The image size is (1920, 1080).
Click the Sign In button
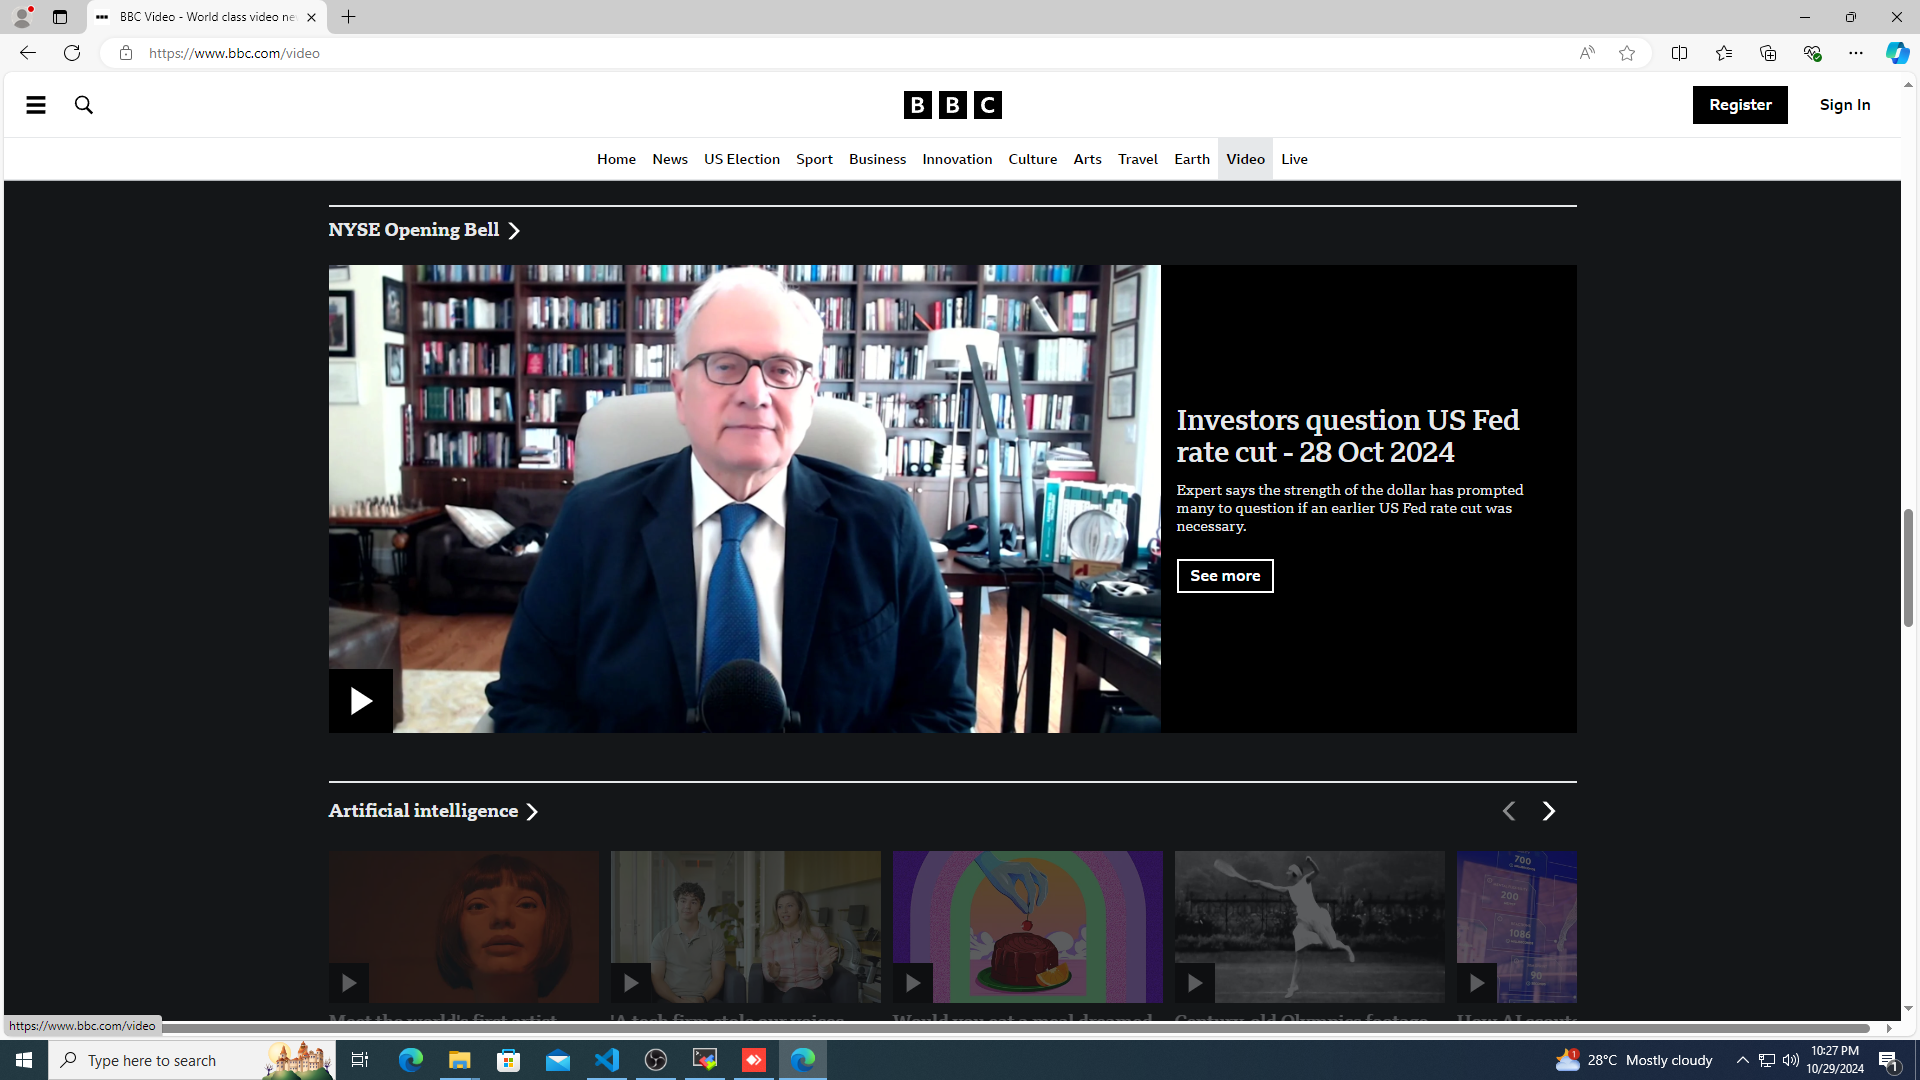(x=1845, y=105)
